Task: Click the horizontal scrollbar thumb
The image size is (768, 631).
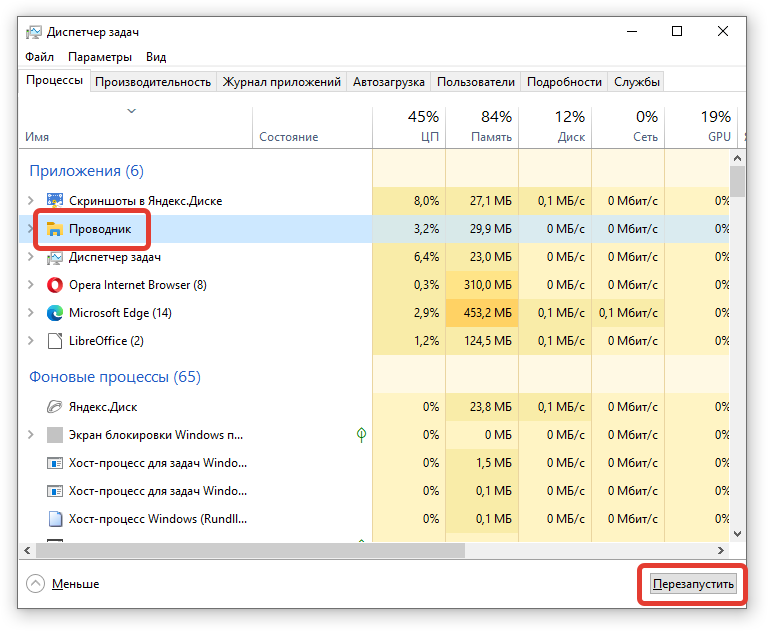Action: click(x=250, y=550)
